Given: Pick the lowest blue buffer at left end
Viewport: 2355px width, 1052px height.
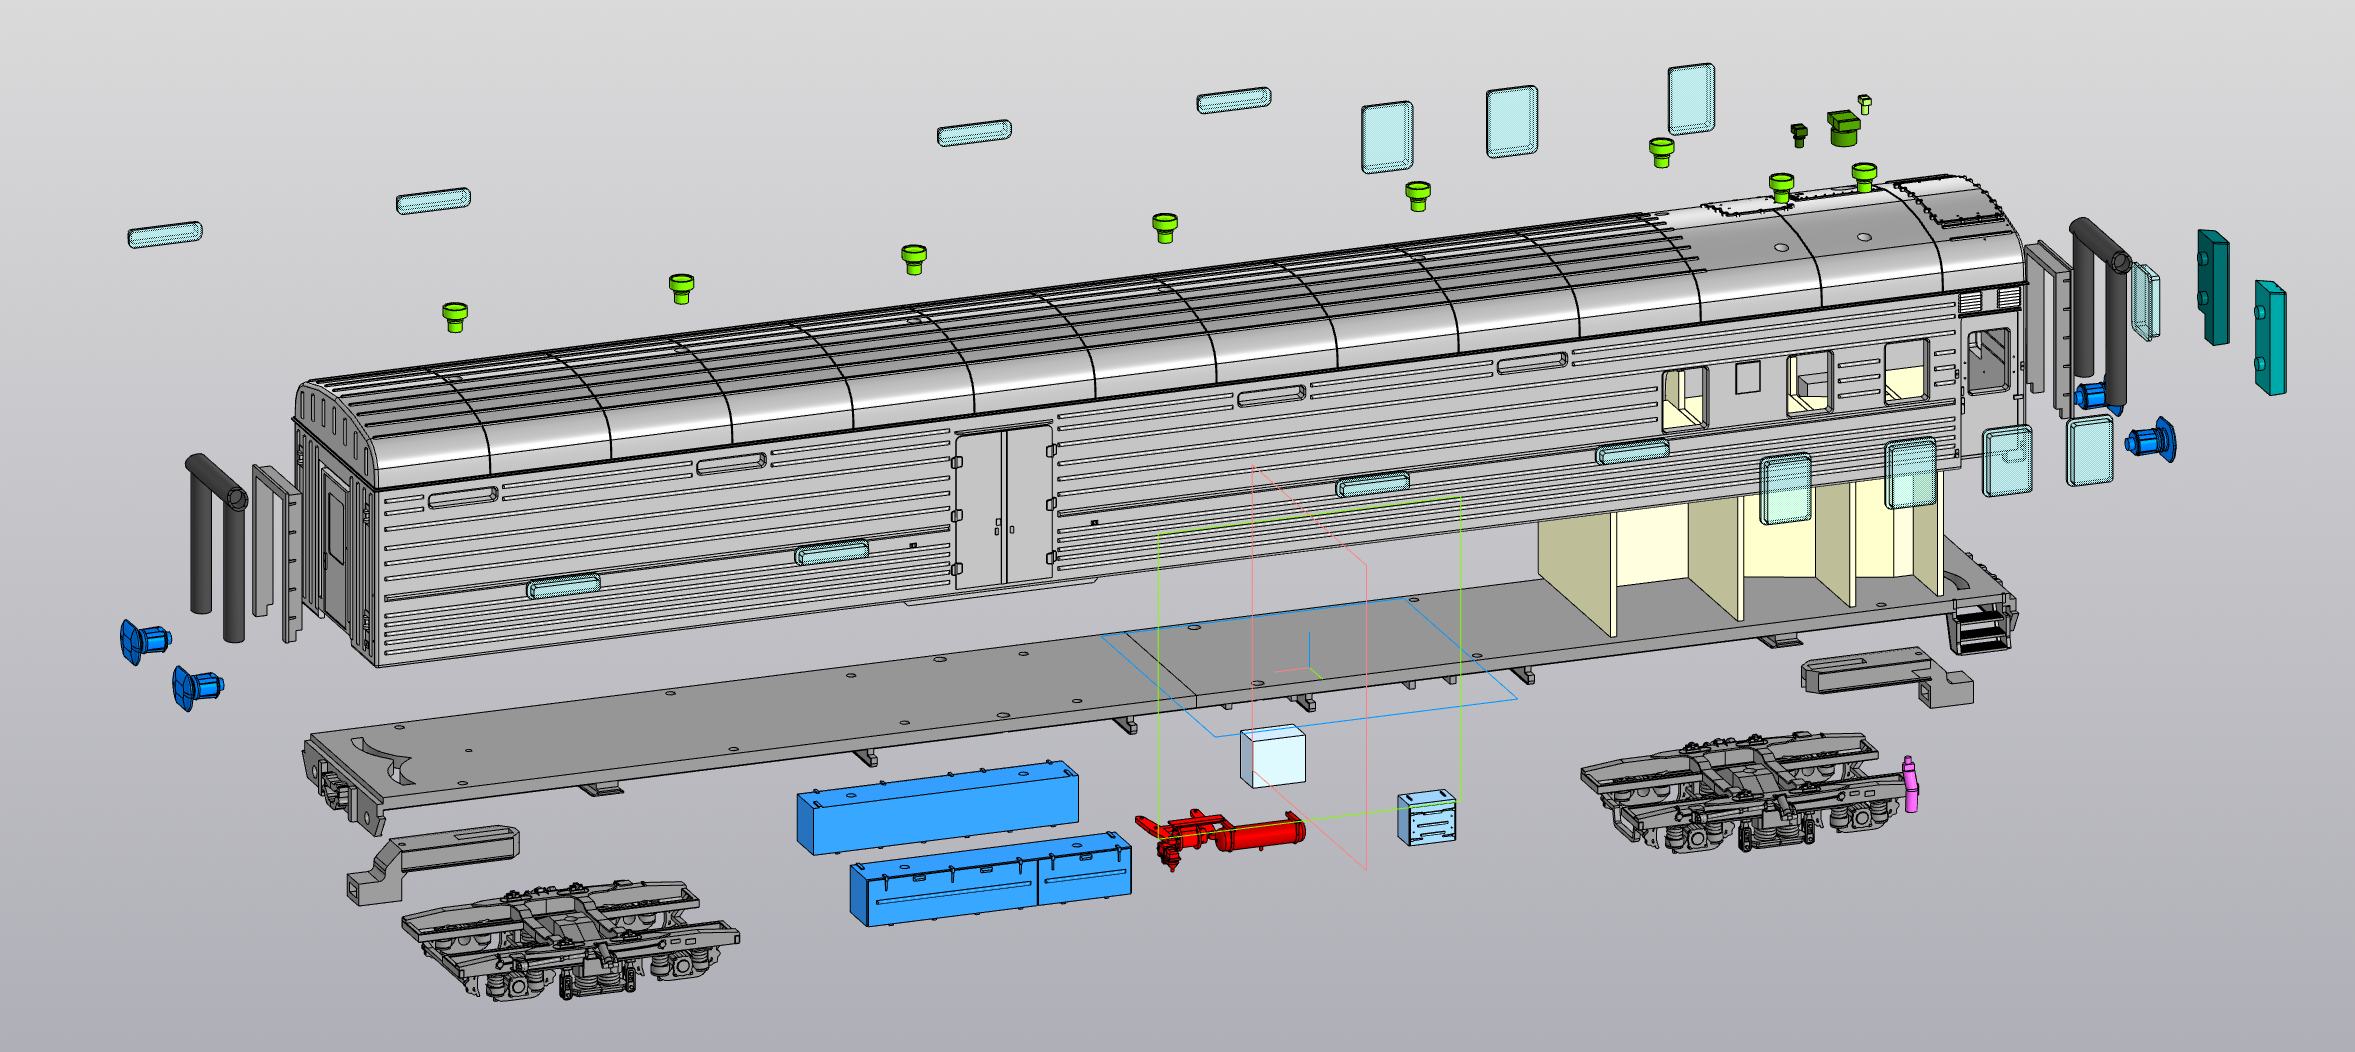Looking at the screenshot, I should [x=198, y=687].
